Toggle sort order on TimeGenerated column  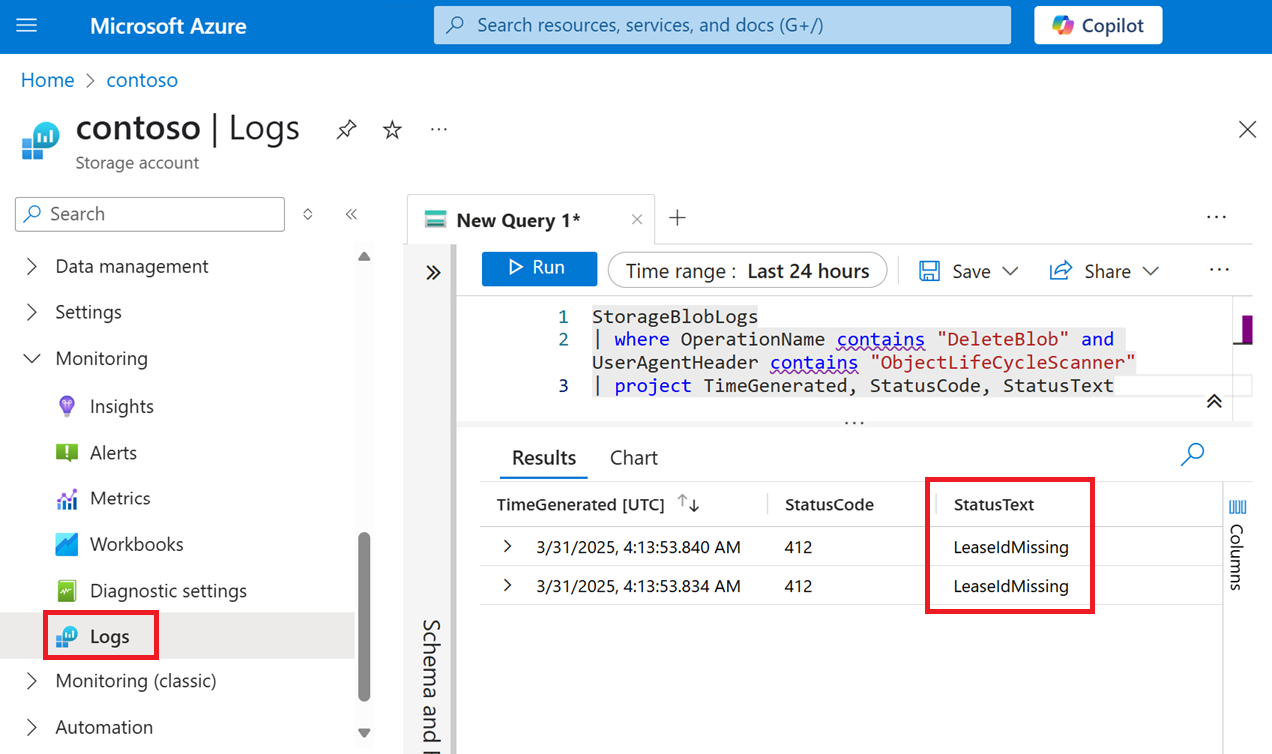(688, 504)
